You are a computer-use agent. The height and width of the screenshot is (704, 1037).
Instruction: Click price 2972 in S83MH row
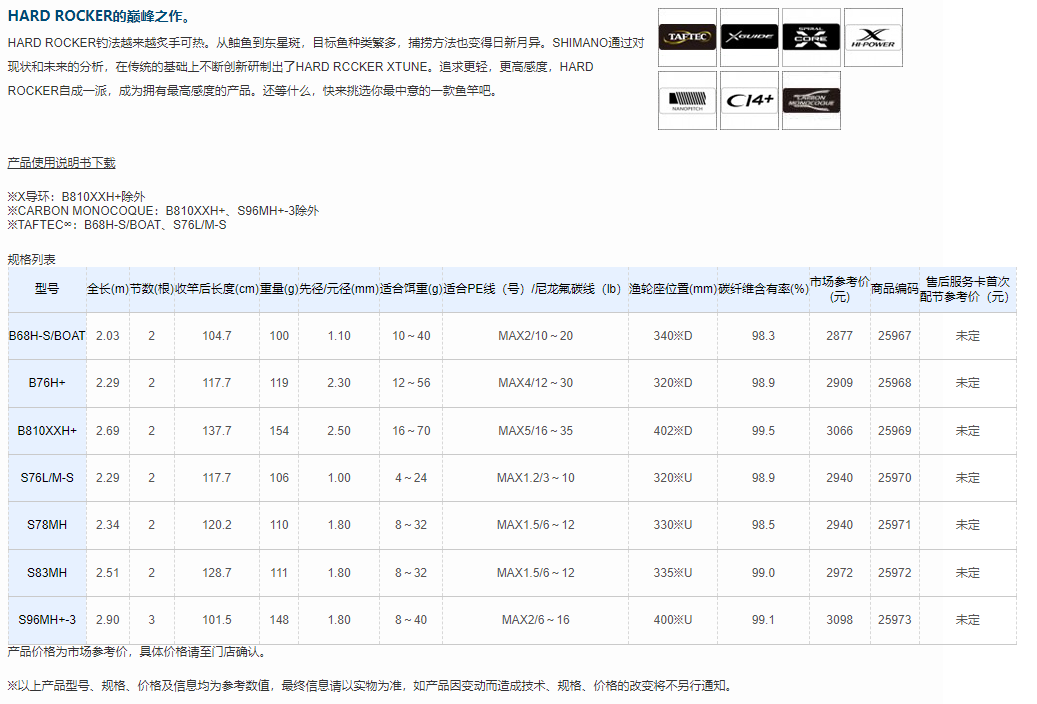click(x=839, y=572)
